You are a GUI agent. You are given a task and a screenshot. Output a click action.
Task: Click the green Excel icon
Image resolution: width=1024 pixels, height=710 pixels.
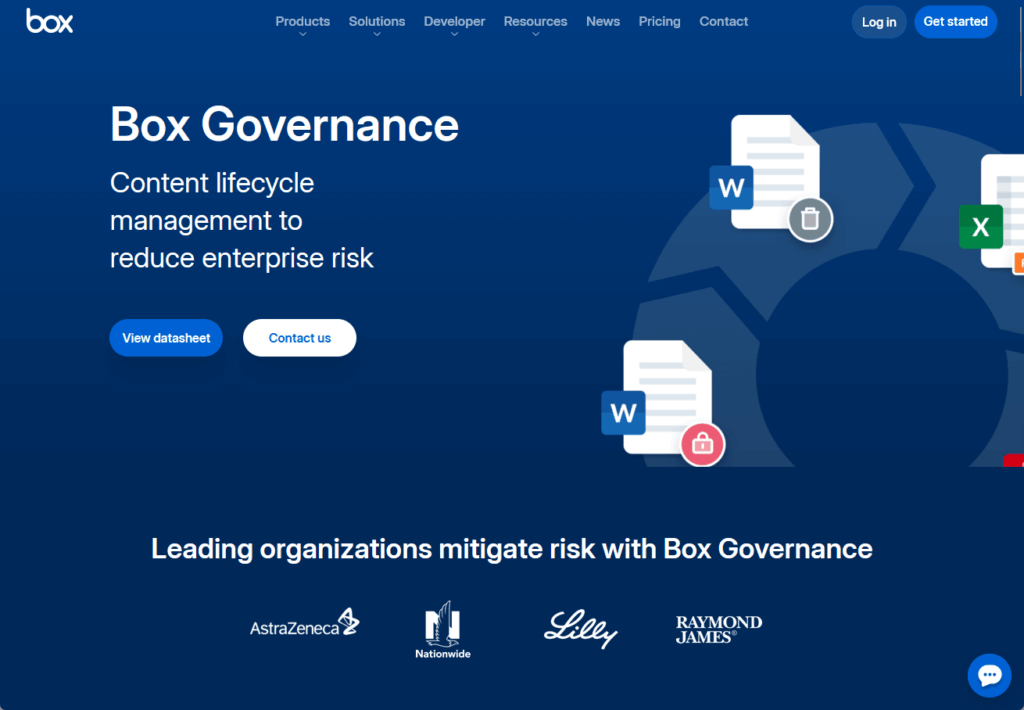pos(981,227)
